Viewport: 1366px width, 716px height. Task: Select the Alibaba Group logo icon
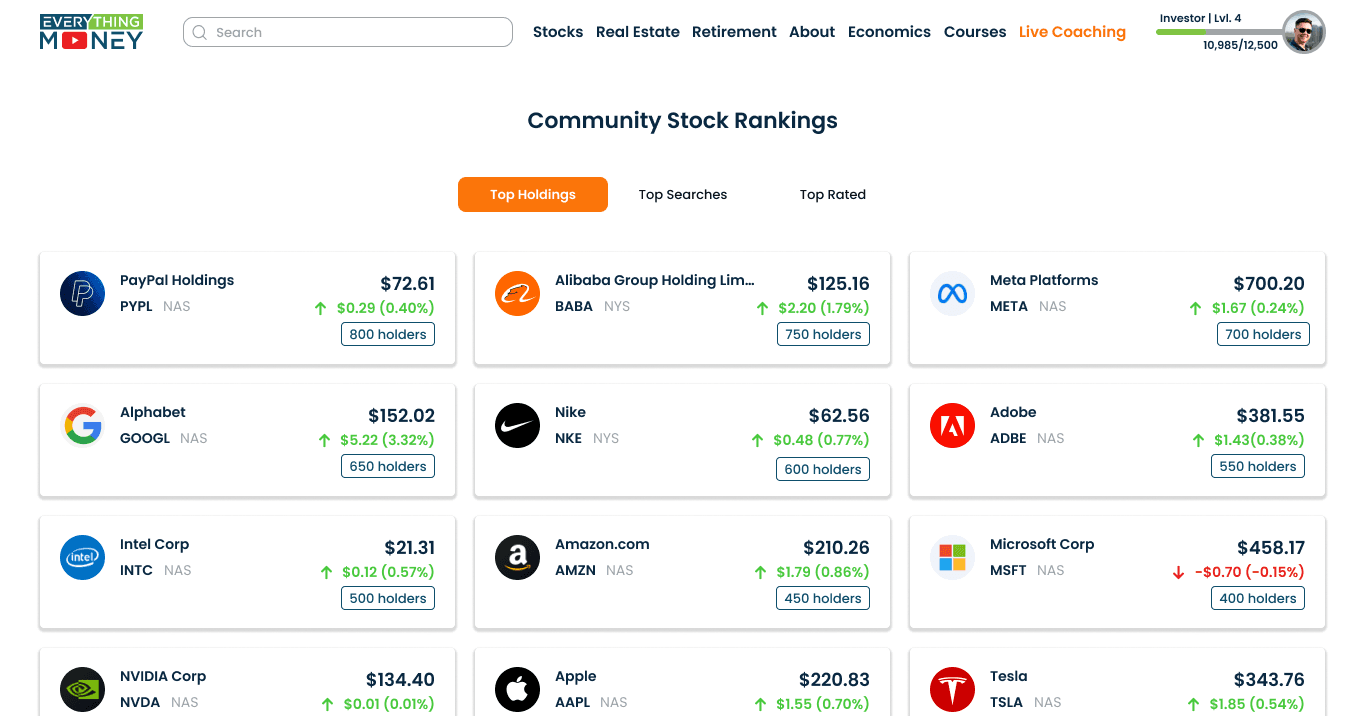(517, 293)
